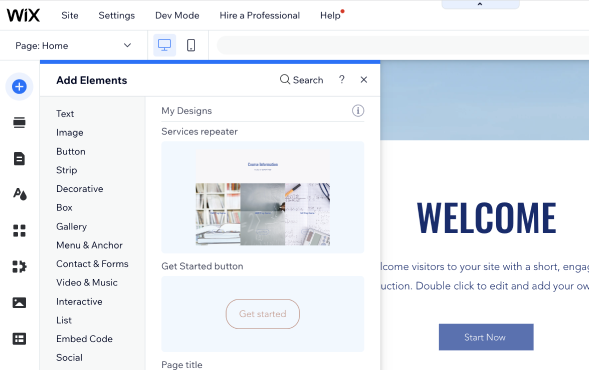
Task: Select the Interactive category
Action: click(79, 301)
